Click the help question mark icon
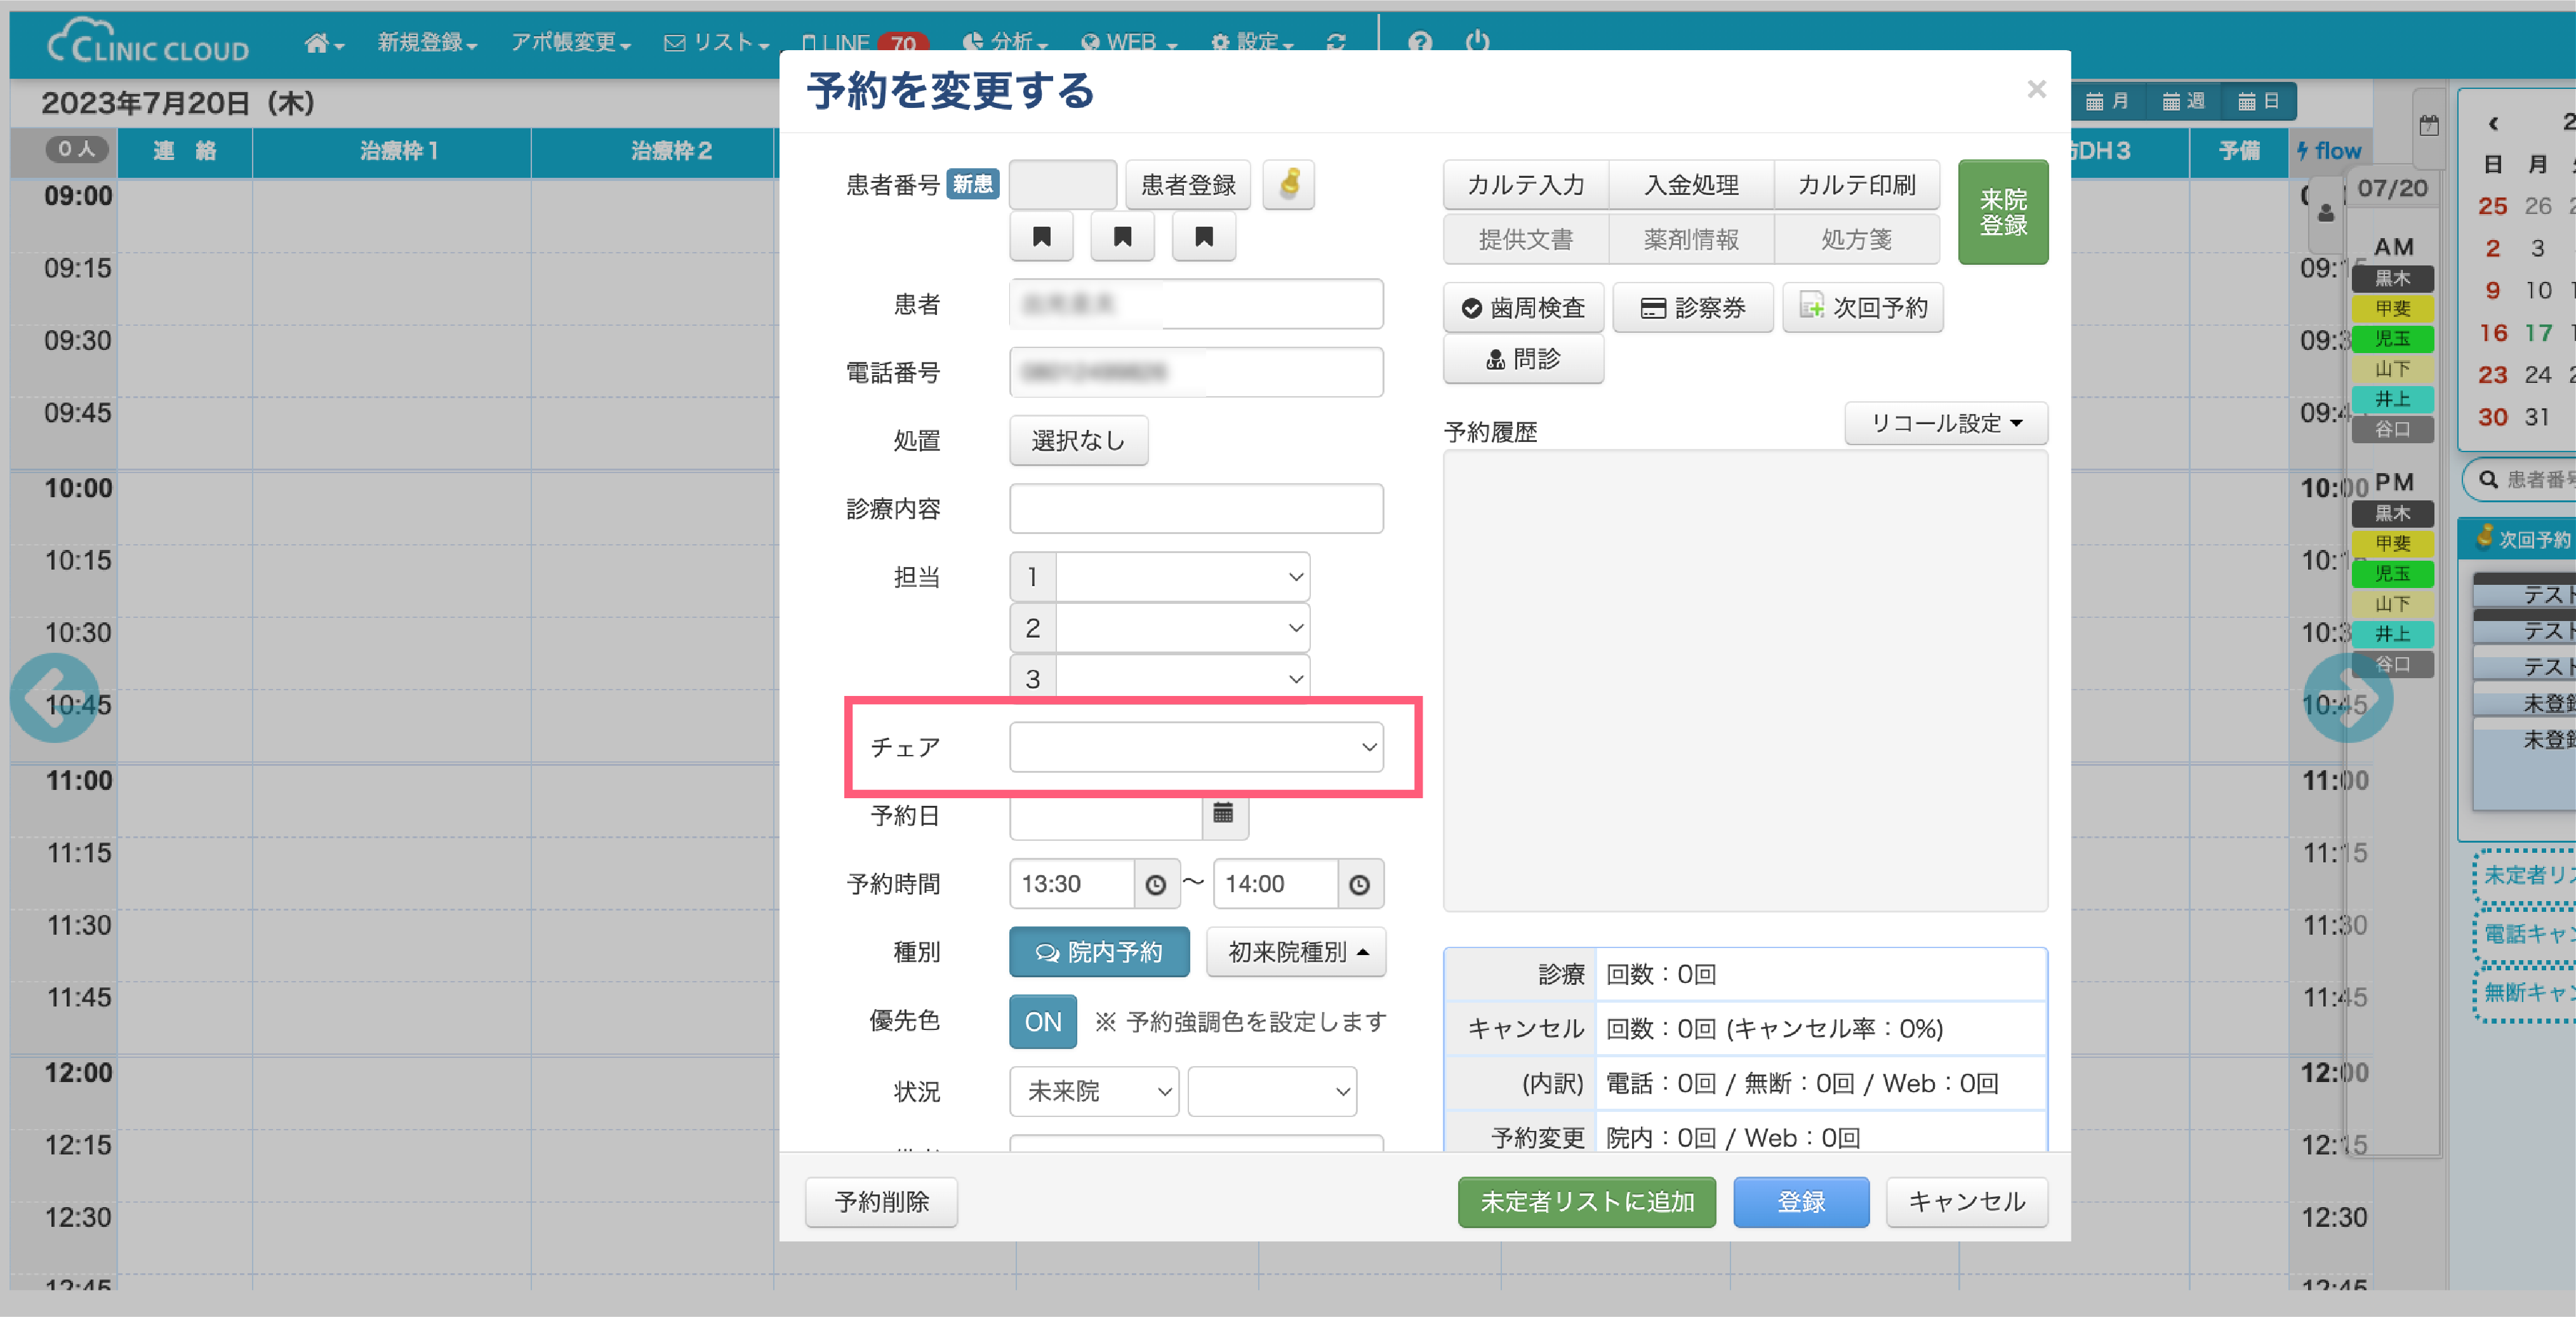 pyautogui.click(x=1420, y=42)
